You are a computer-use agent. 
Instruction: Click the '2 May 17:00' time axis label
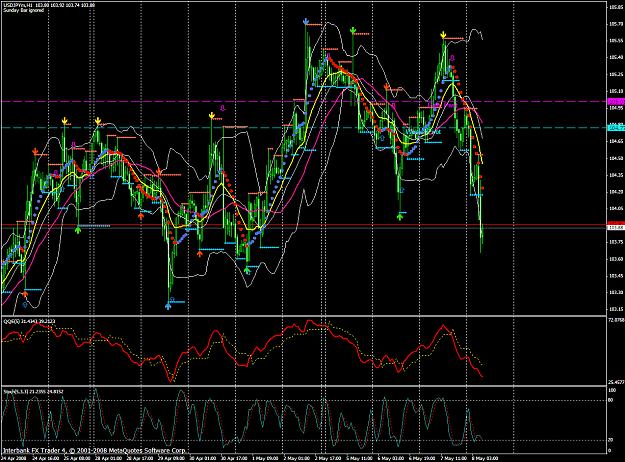(328, 458)
